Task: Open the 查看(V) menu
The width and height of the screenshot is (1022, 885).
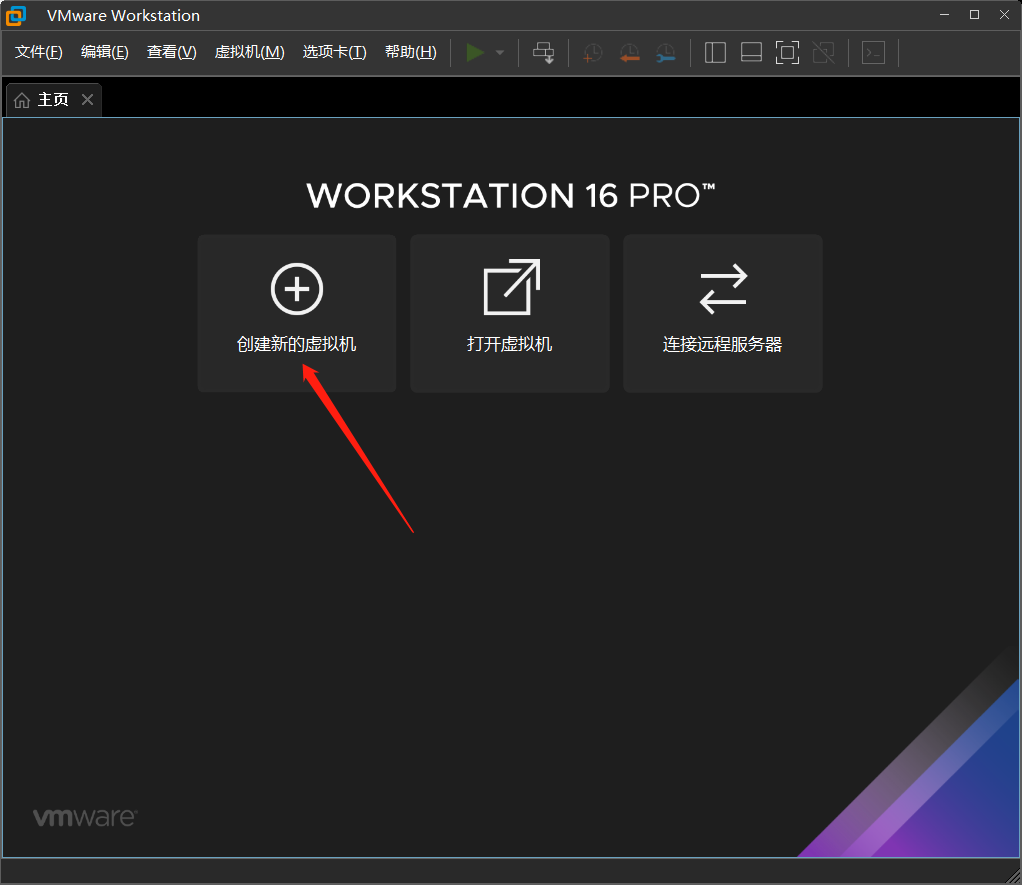Action: tap(171, 52)
